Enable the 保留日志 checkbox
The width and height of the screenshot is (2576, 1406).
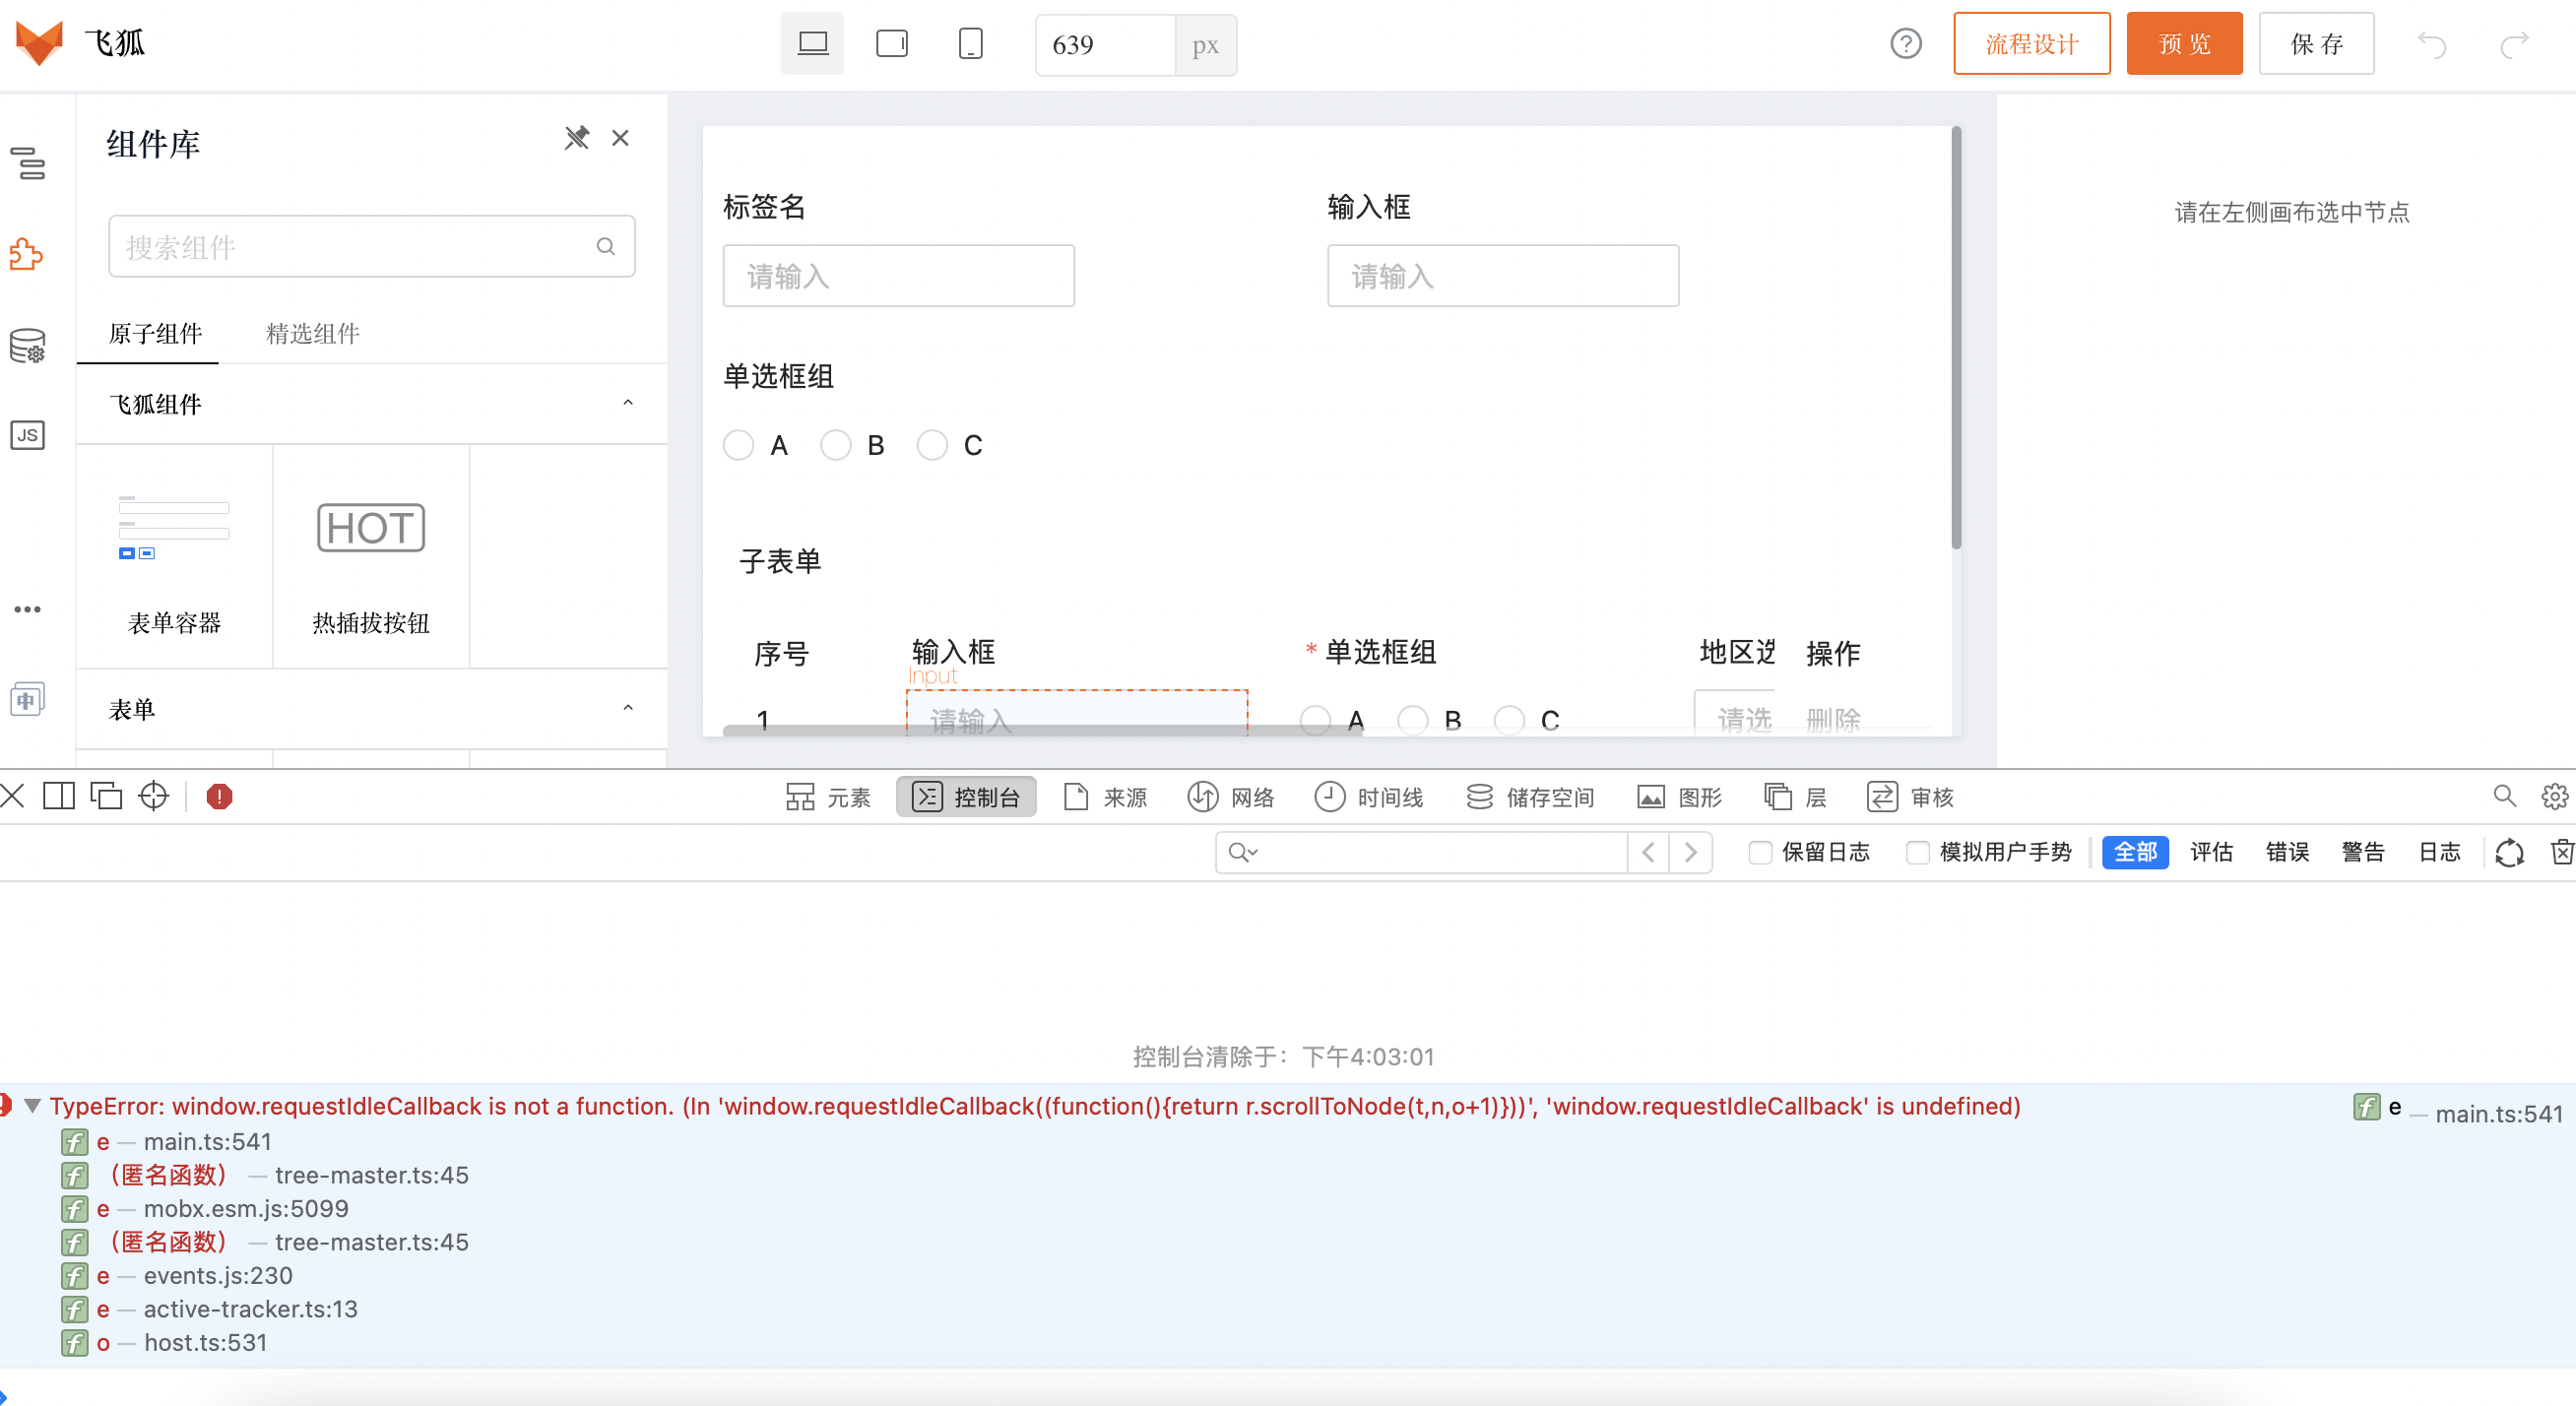(1759, 853)
